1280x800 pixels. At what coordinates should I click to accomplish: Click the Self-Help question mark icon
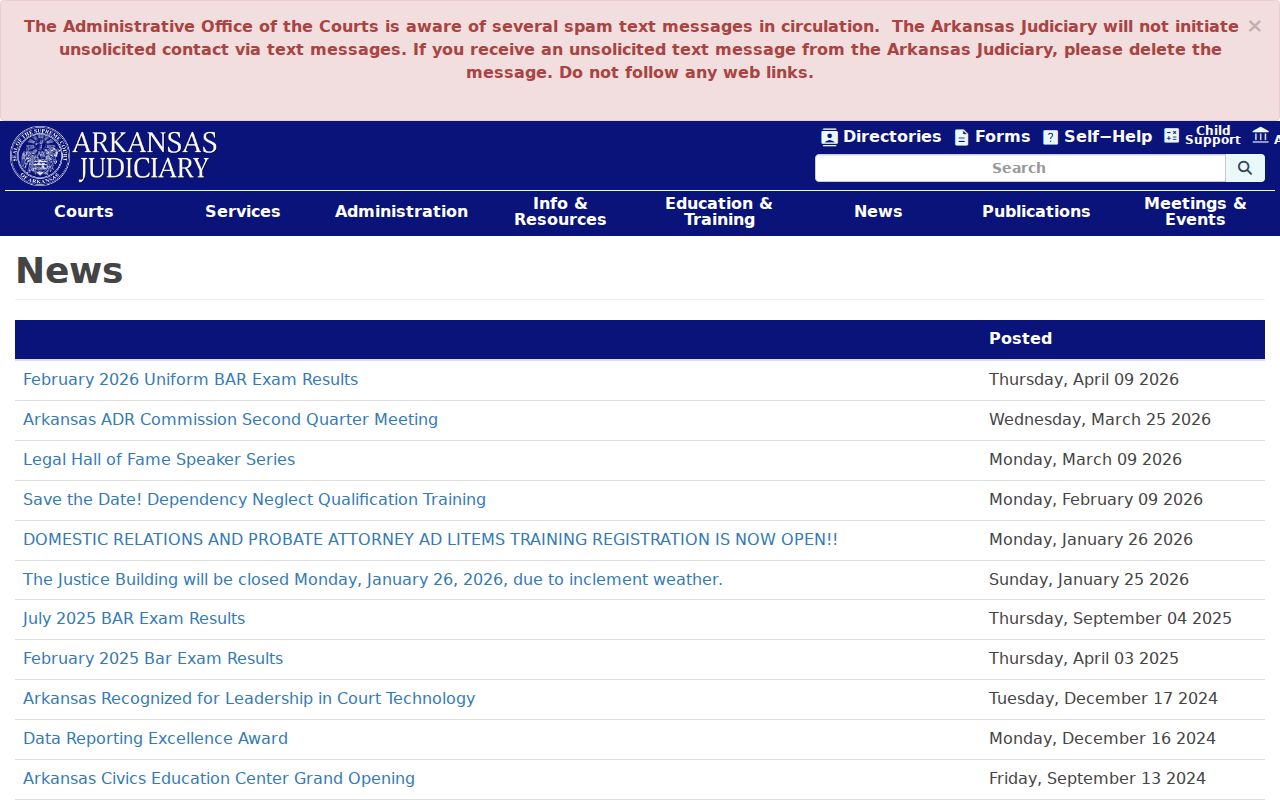[1050, 137]
